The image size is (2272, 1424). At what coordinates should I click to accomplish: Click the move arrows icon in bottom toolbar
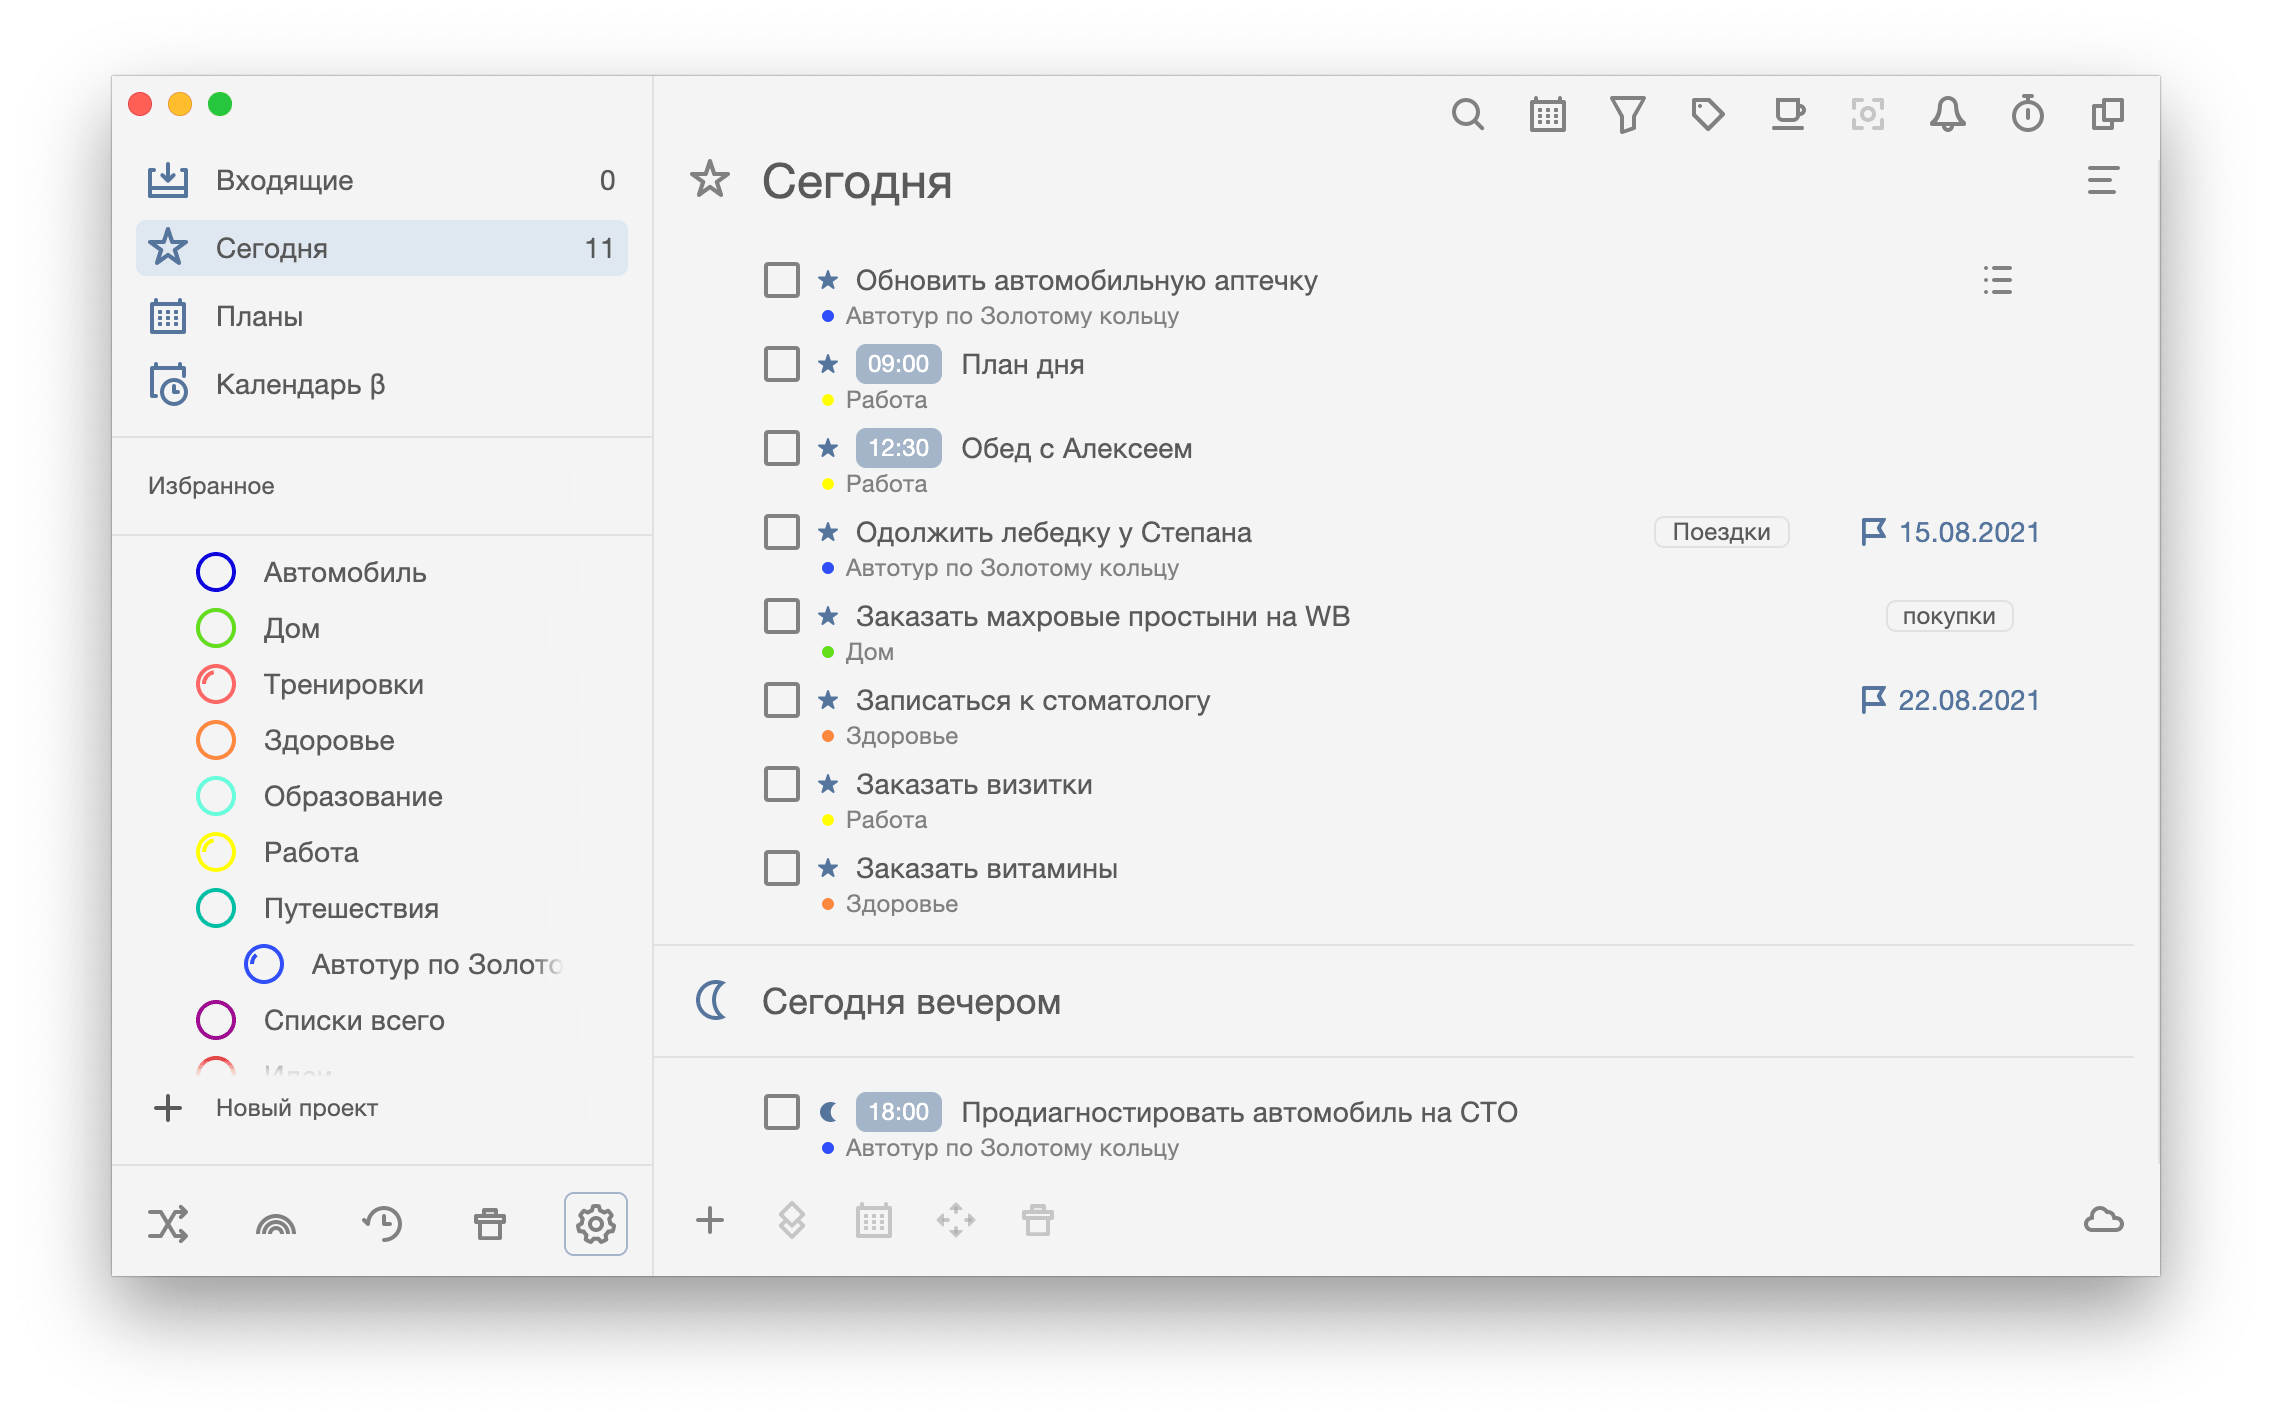coord(956,1220)
